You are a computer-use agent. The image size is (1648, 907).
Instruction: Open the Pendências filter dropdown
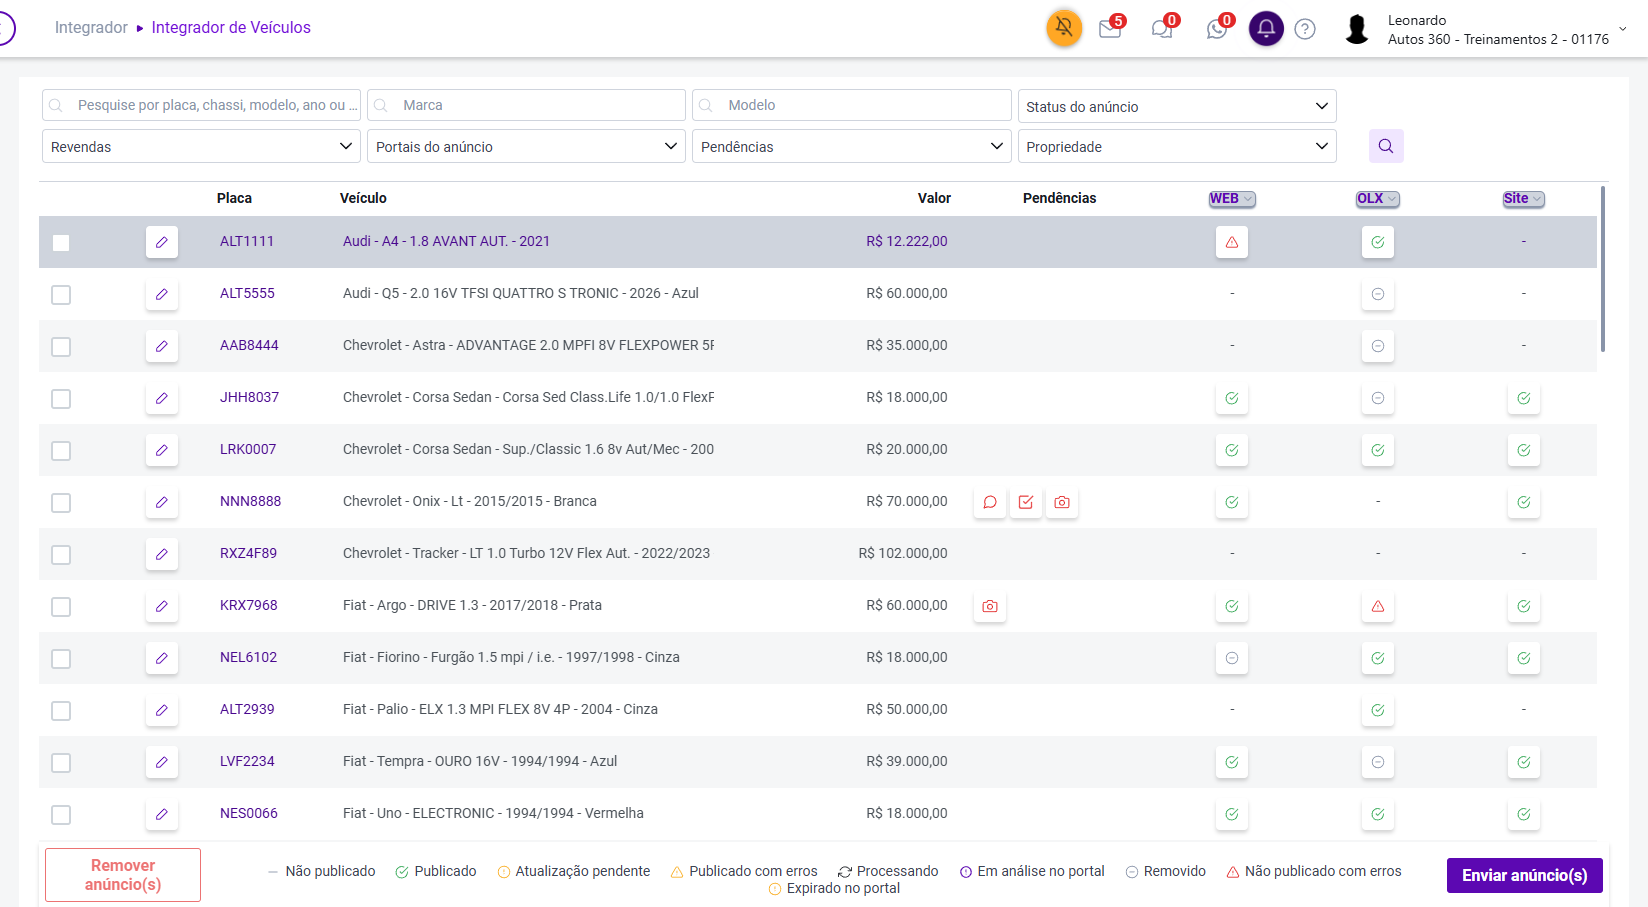tap(852, 146)
